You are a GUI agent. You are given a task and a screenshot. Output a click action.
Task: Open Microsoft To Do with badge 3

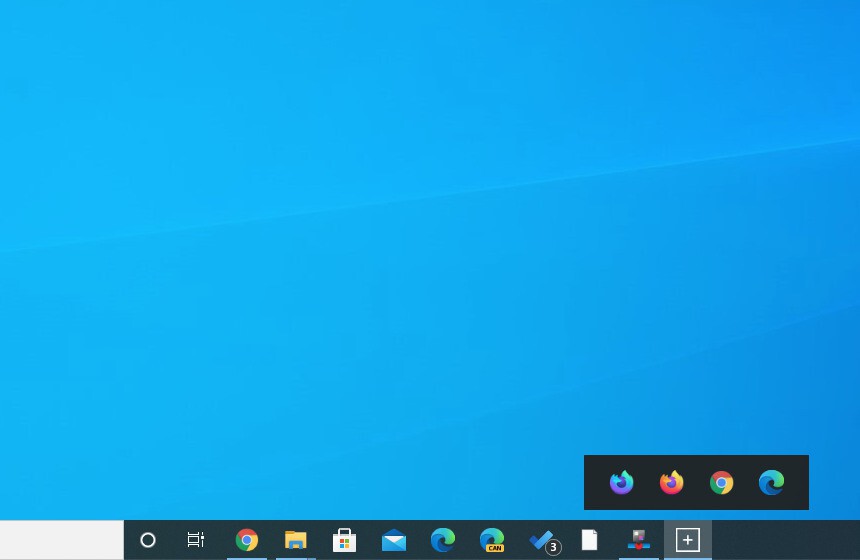544,542
